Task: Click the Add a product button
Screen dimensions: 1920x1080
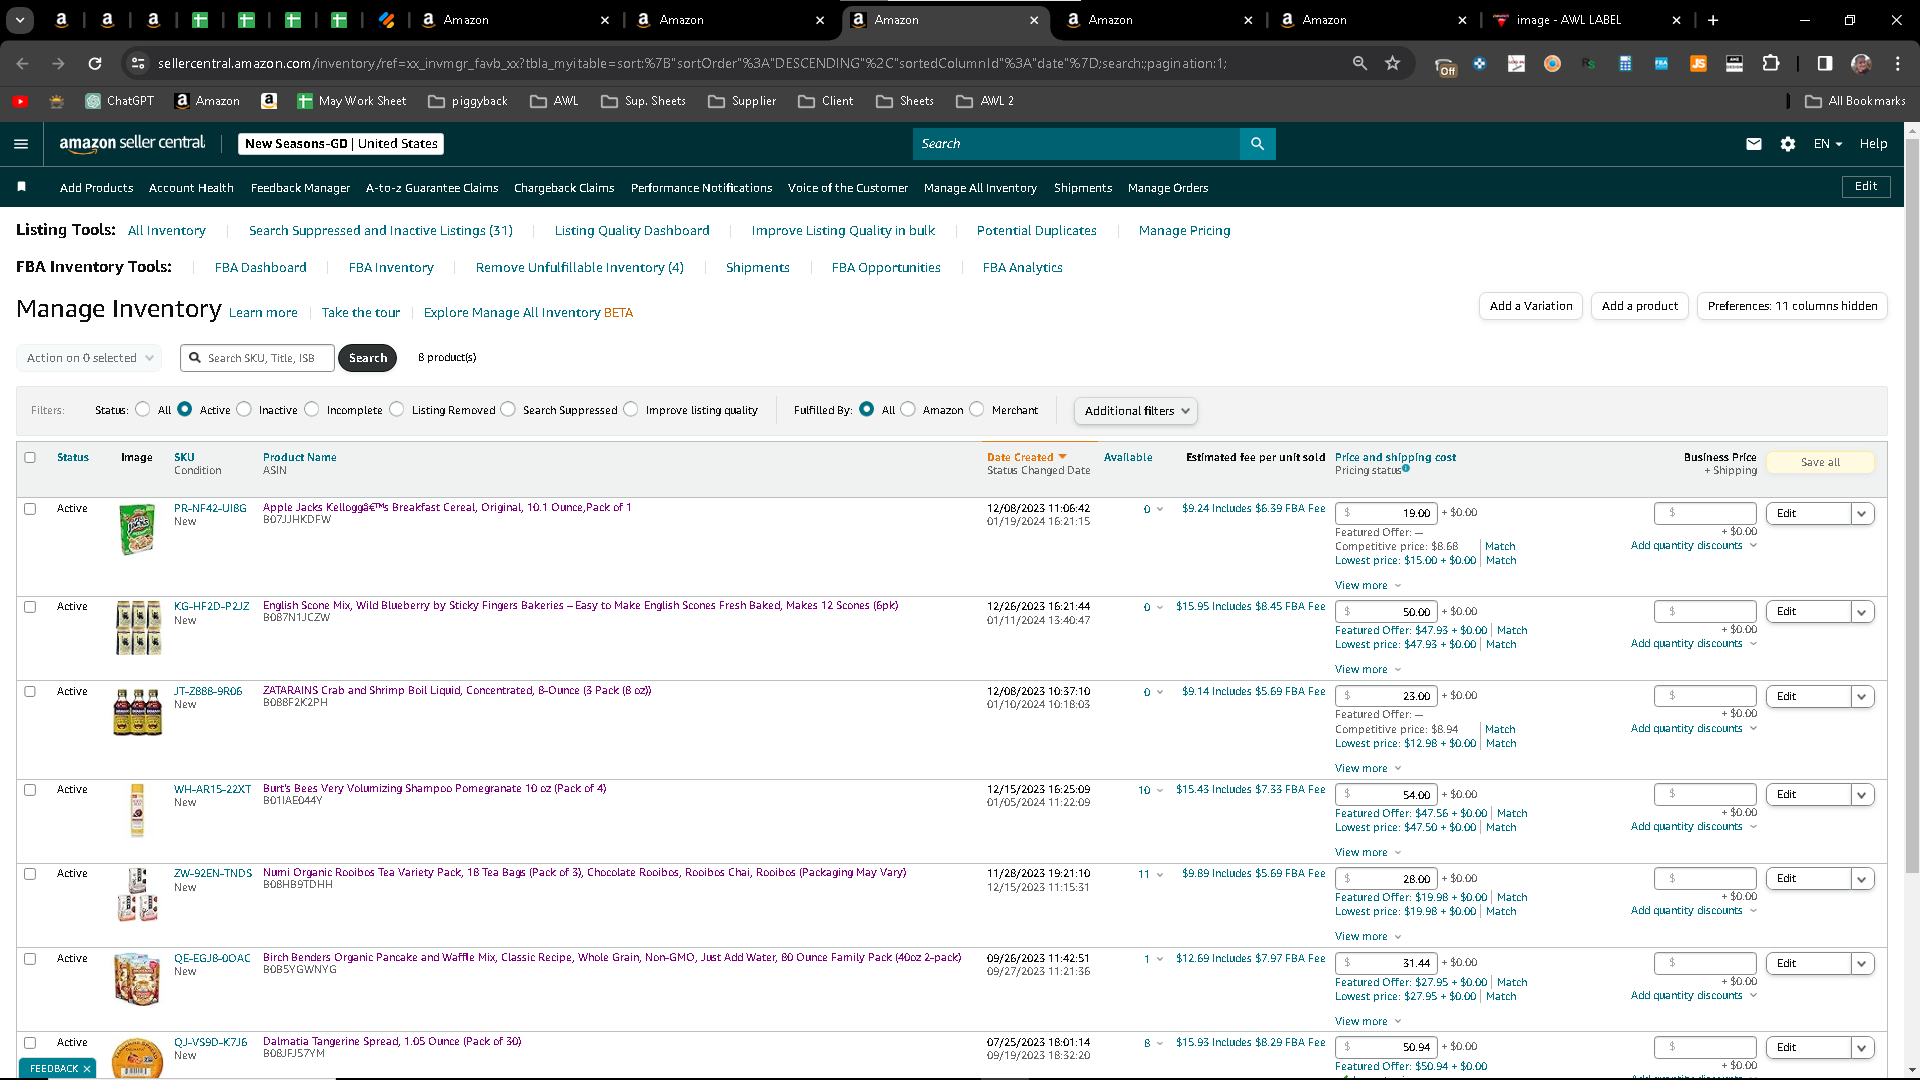Action: pos(1640,306)
